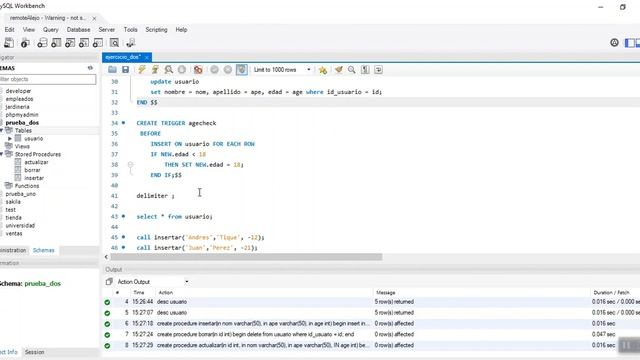The image size is (640, 360).
Task: Save statement to snippets with star icon
Action: [x=323, y=70]
